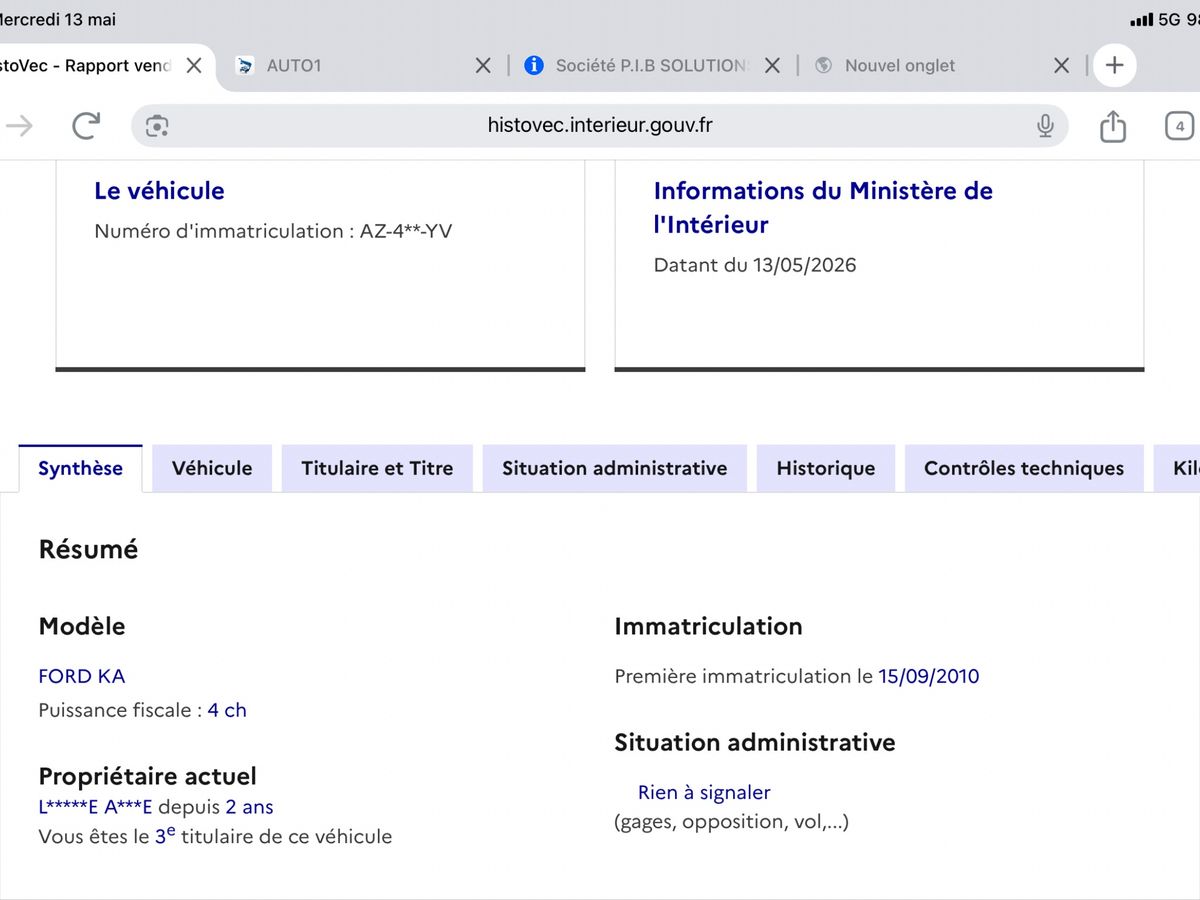Select the Situation administrative tab
The height and width of the screenshot is (900, 1200).
coord(615,468)
